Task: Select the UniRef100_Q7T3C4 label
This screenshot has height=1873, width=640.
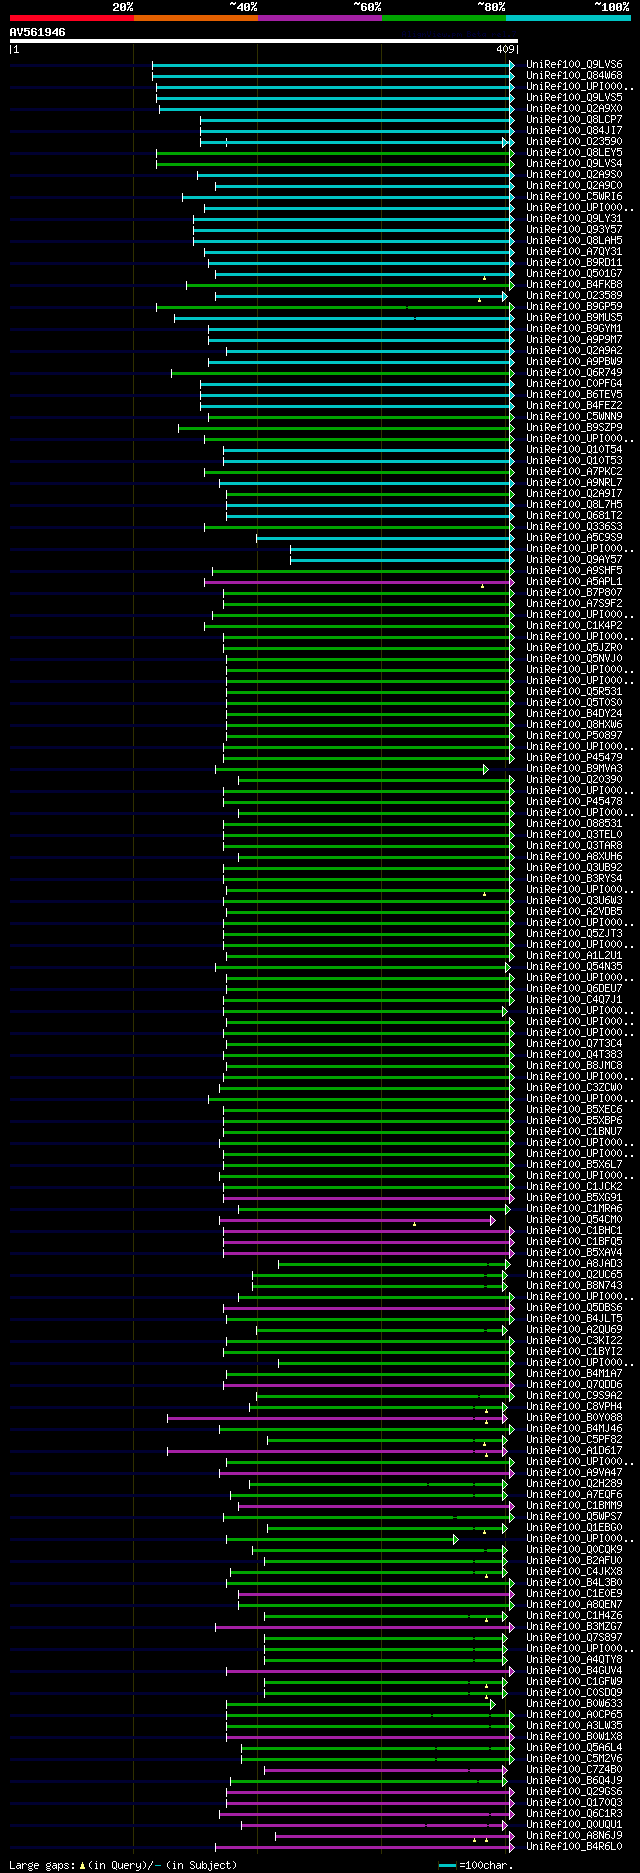Action: pos(574,1044)
